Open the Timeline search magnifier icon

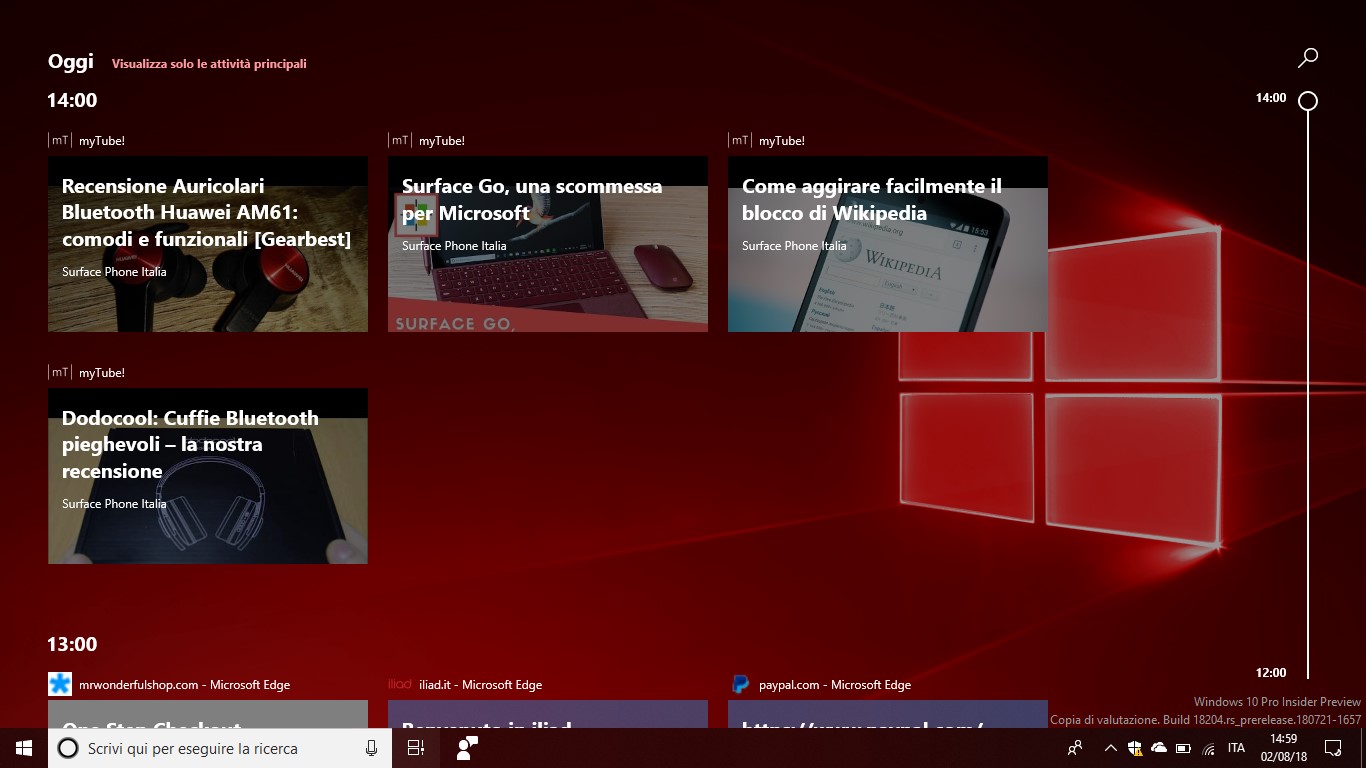[1307, 58]
